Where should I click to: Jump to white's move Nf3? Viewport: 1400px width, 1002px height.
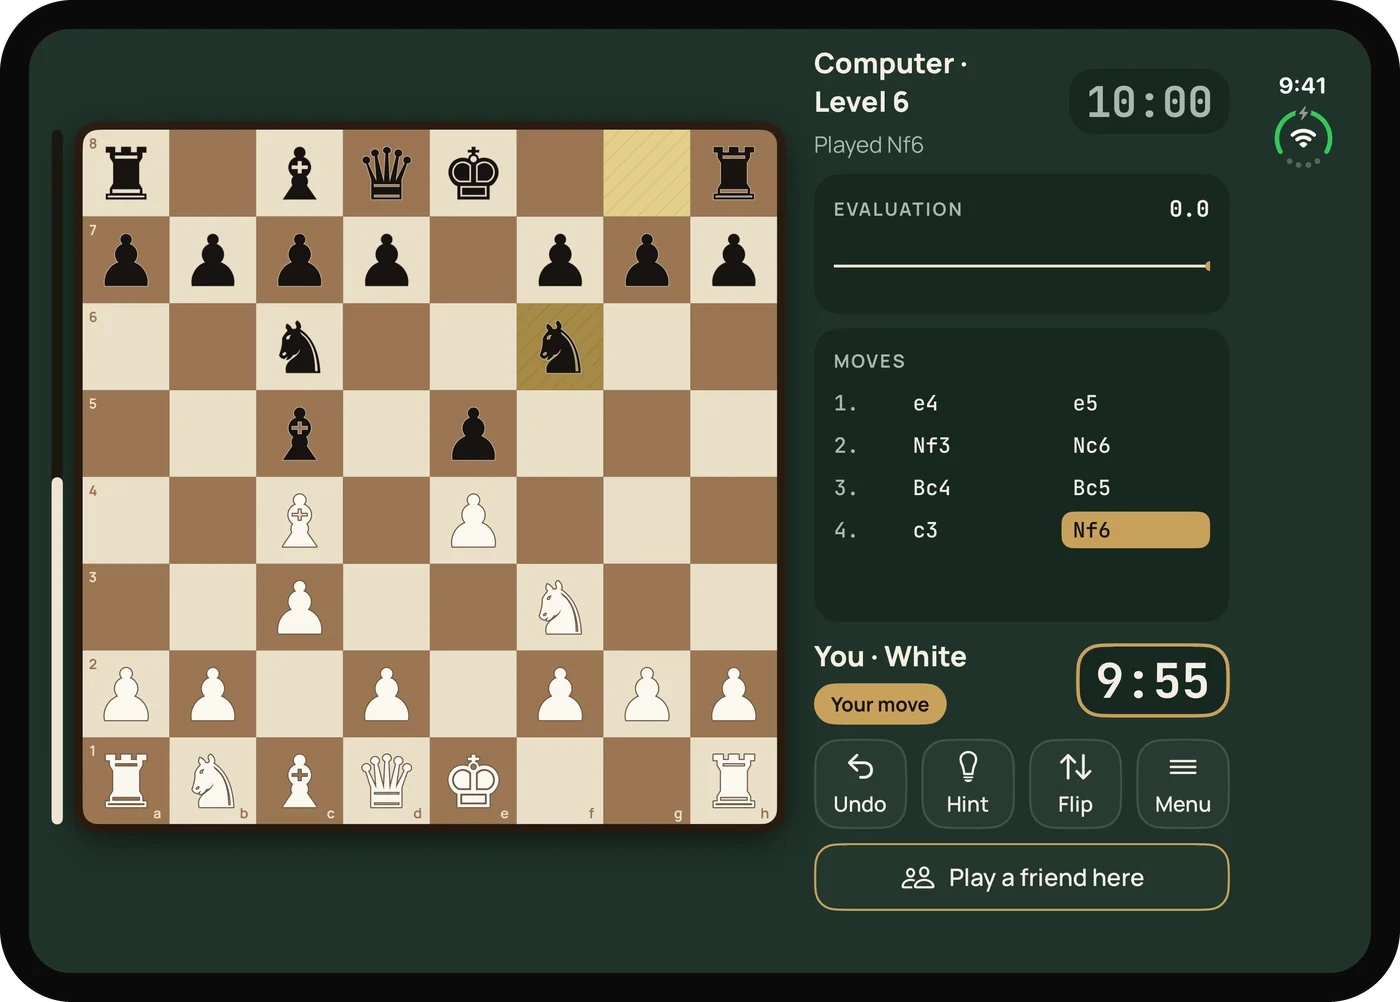coord(931,445)
